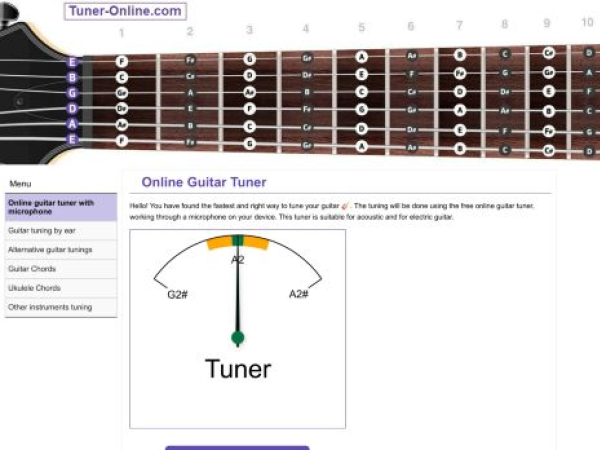Click fret number 5 above the fretboard
Viewport: 600px width, 450px height.
[362, 27]
